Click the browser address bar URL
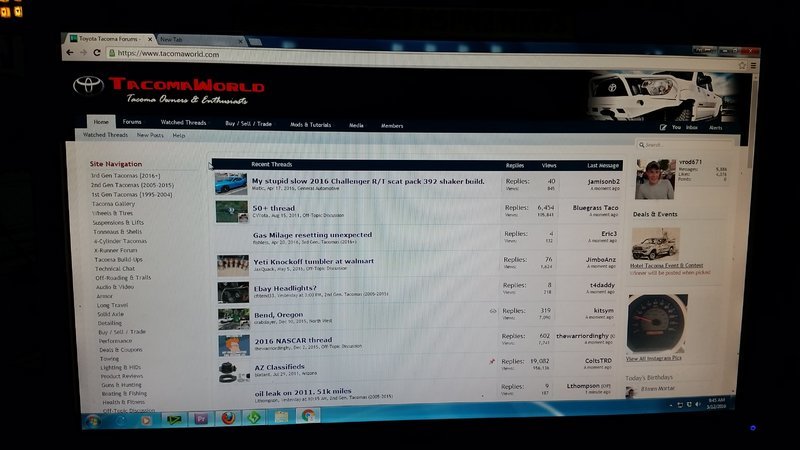Image resolution: width=800 pixels, height=450 pixels. (x=168, y=54)
